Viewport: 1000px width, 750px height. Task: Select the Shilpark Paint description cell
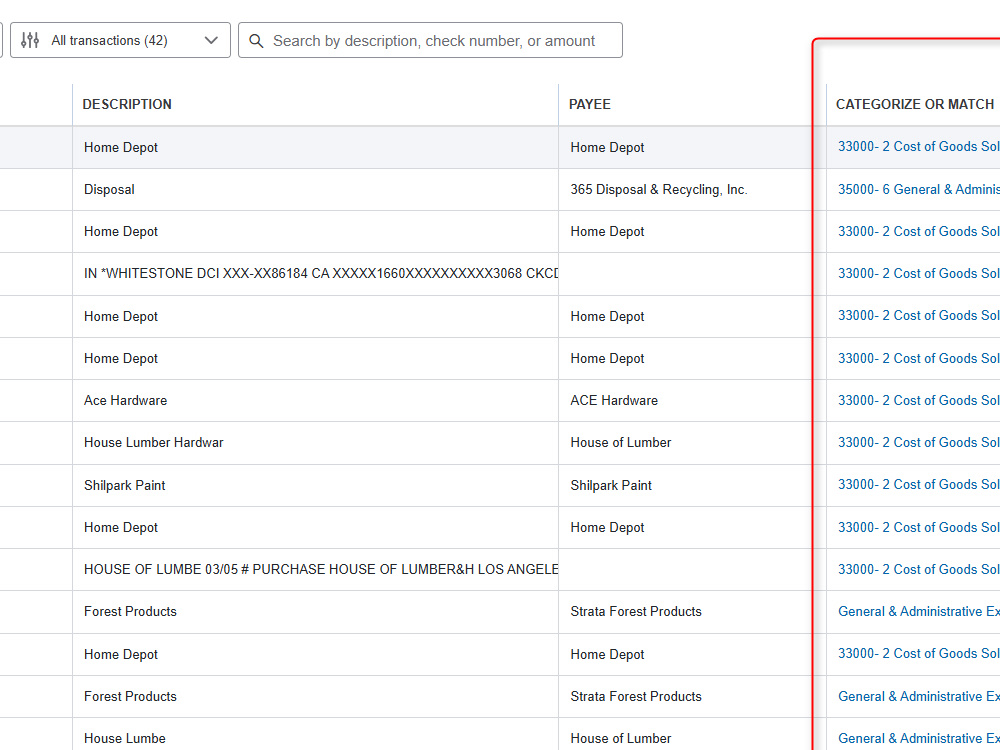[124, 485]
